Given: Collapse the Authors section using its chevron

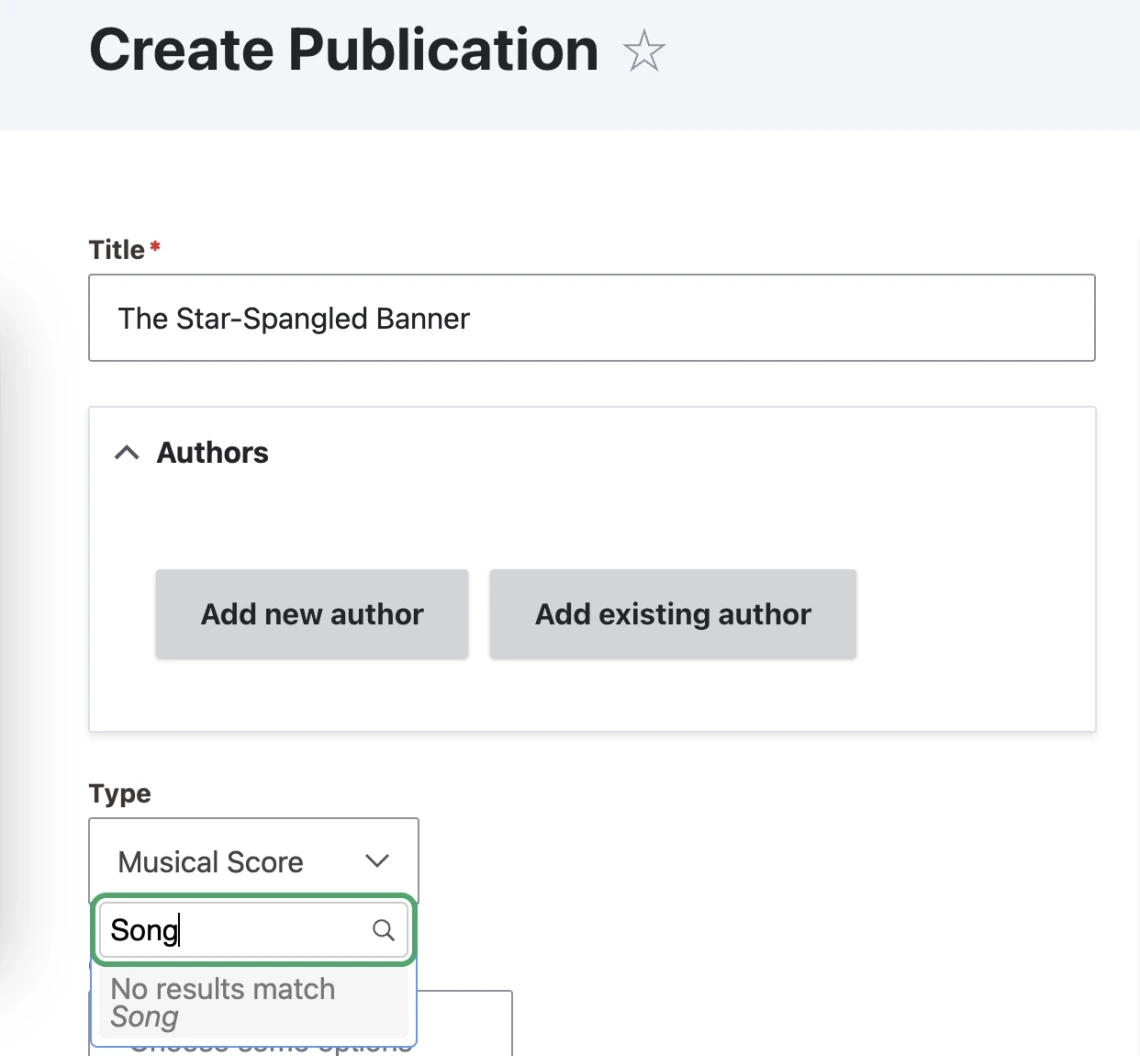Looking at the screenshot, I should [x=126, y=452].
